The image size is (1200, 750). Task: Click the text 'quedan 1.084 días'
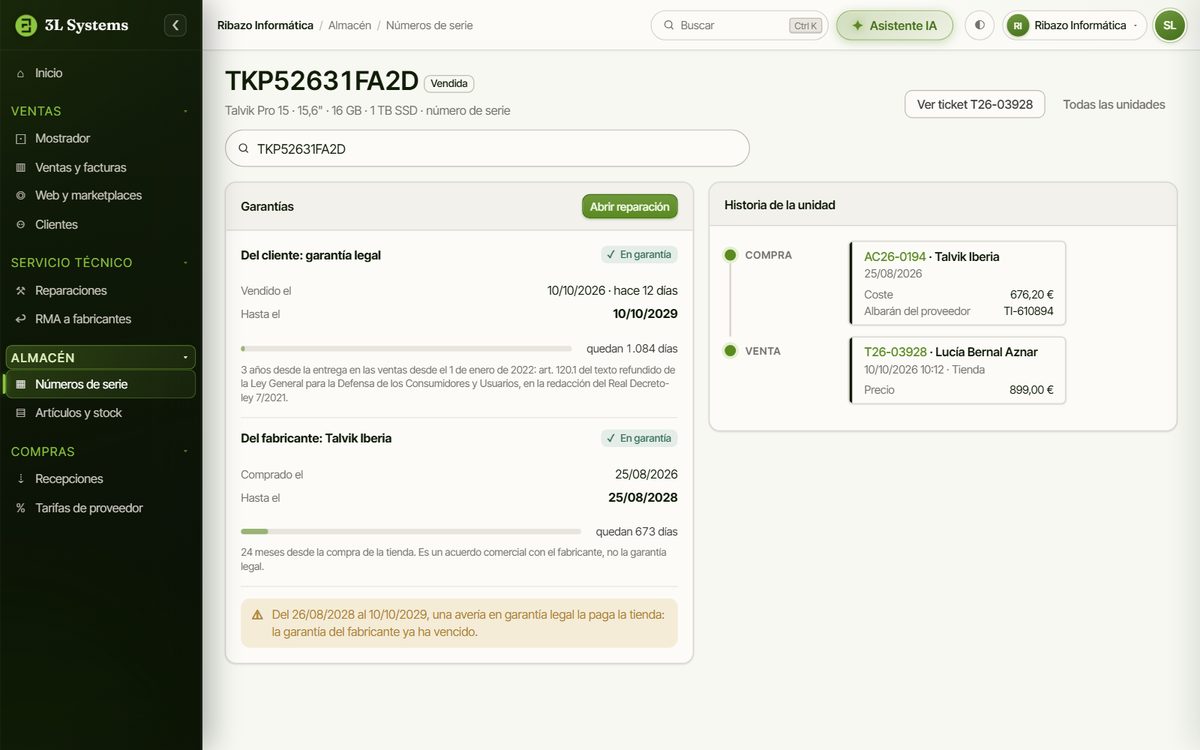(x=632, y=349)
